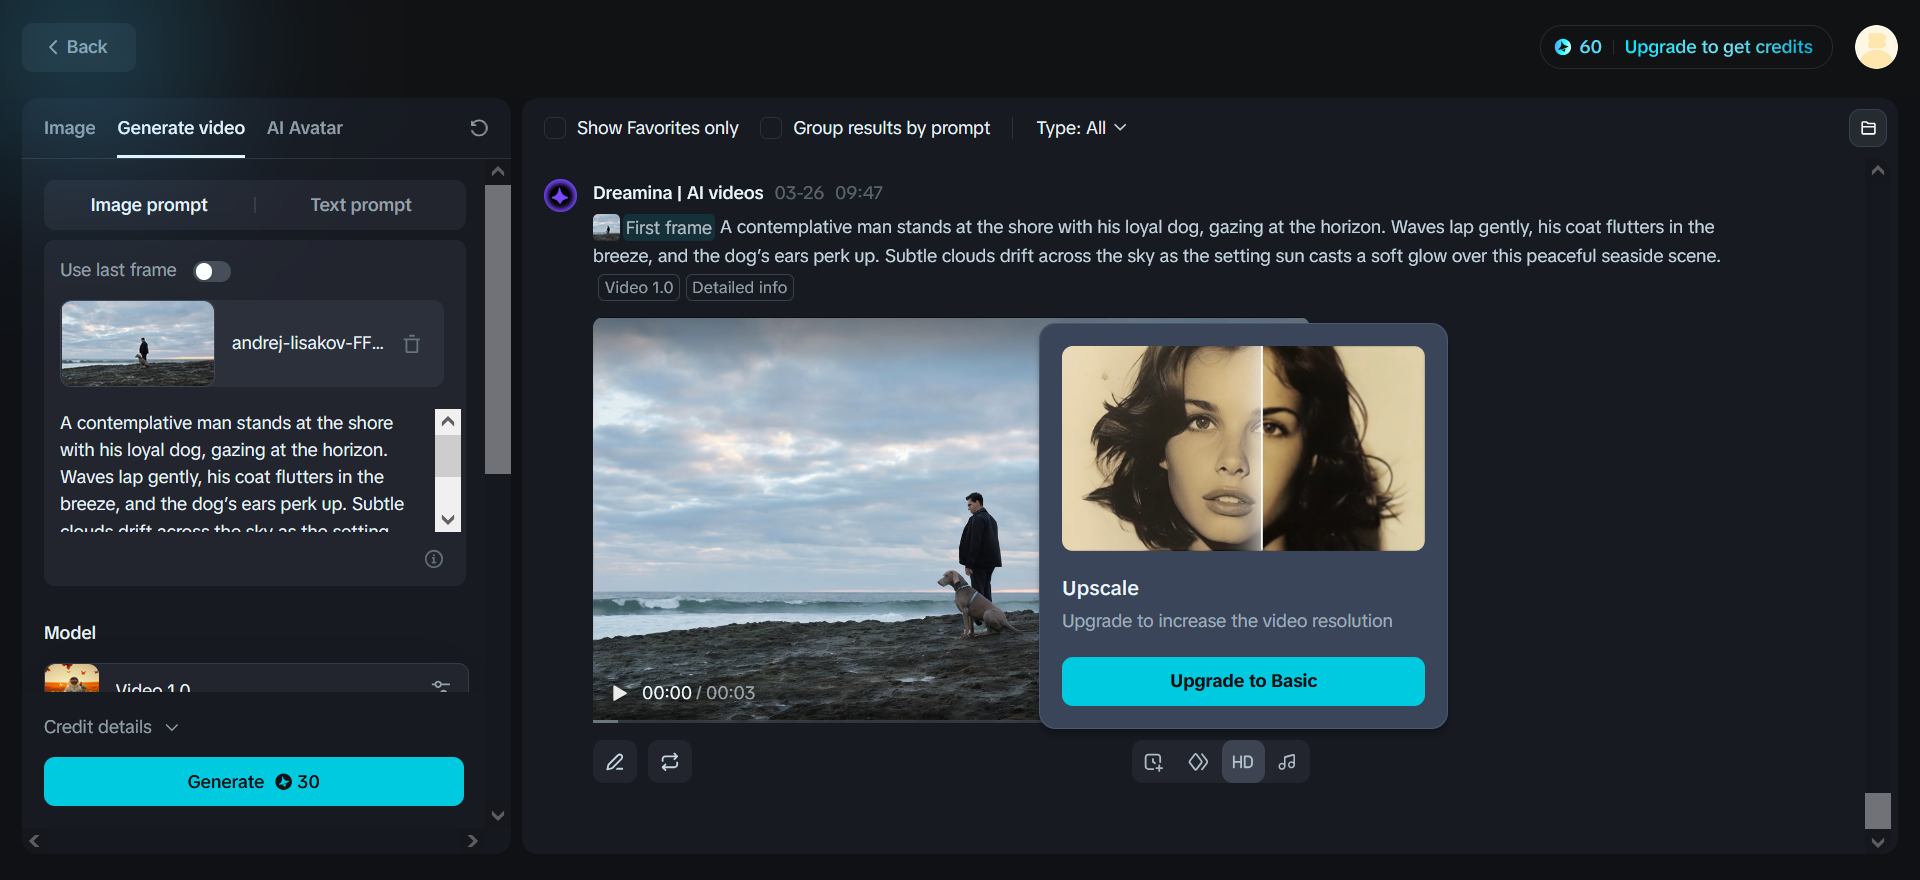Click the prompt box scroll up arrow

[448, 421]
